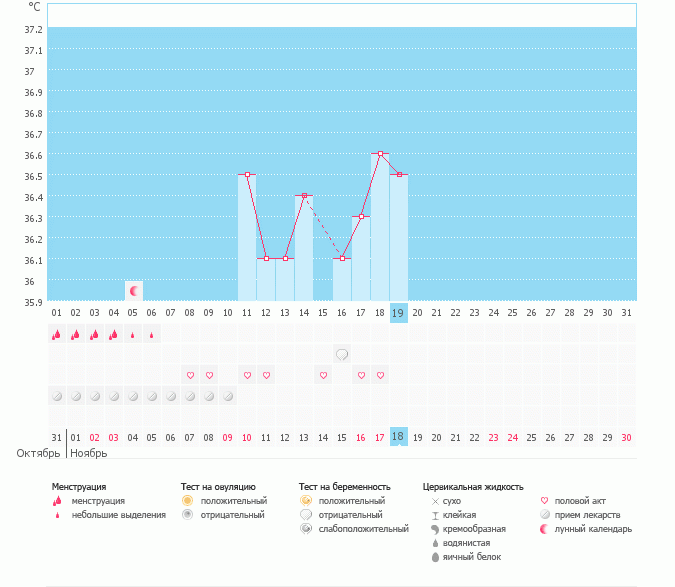675x587 pixels.
Task: Select the 36.5 temperature point on day 11
Action: (x=247, y=174)
